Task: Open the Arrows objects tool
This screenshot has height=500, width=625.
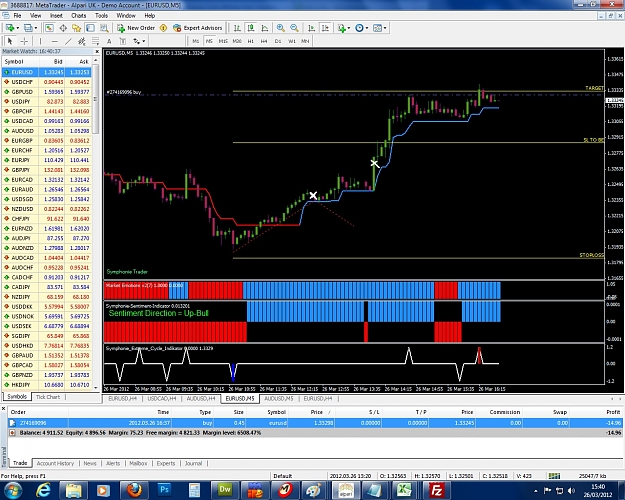Action: click(136, 41)
